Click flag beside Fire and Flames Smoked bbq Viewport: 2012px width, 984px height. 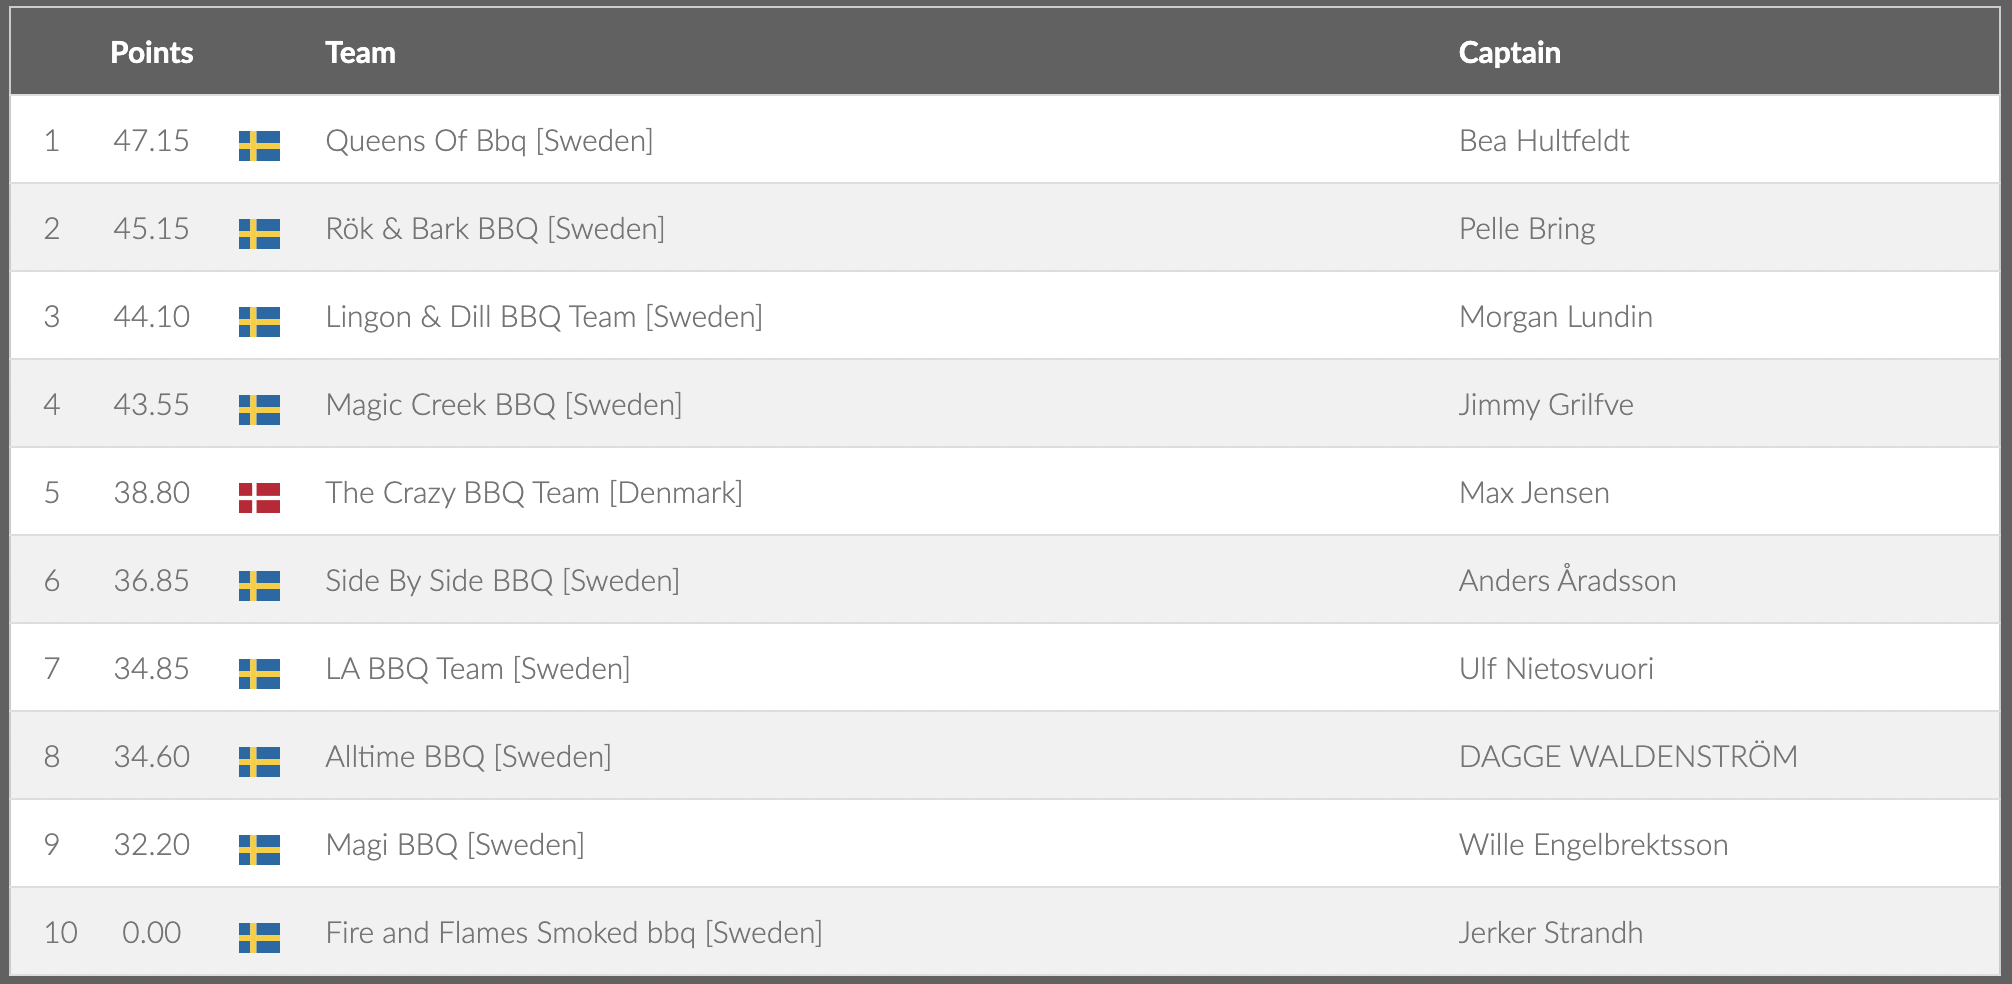click(259, 938)
